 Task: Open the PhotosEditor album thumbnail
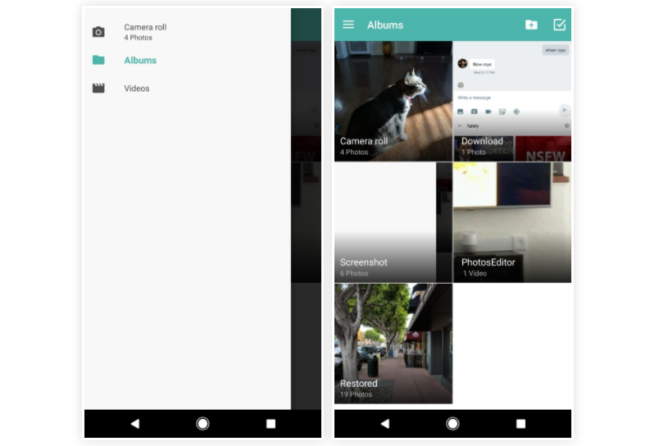coord(512,222)
